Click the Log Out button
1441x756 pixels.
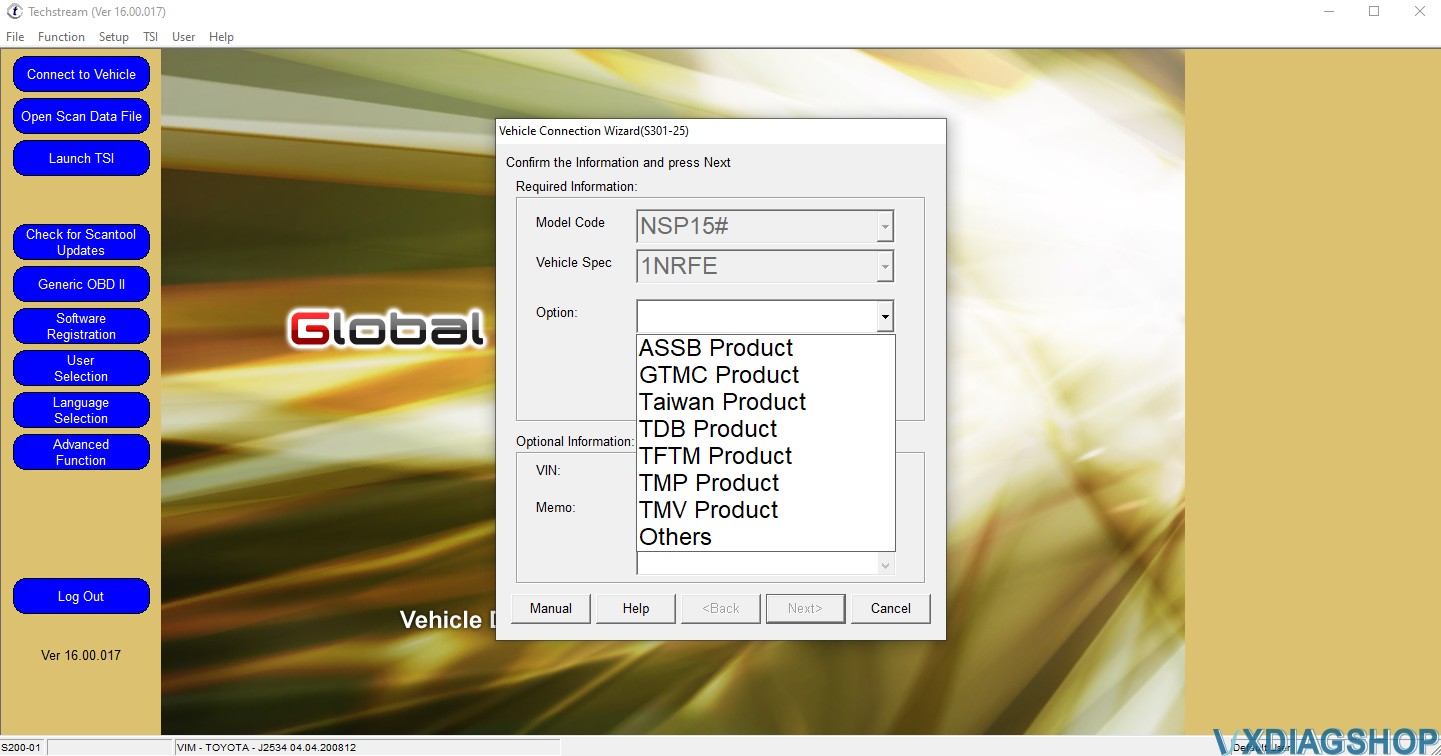coord(81,596)
